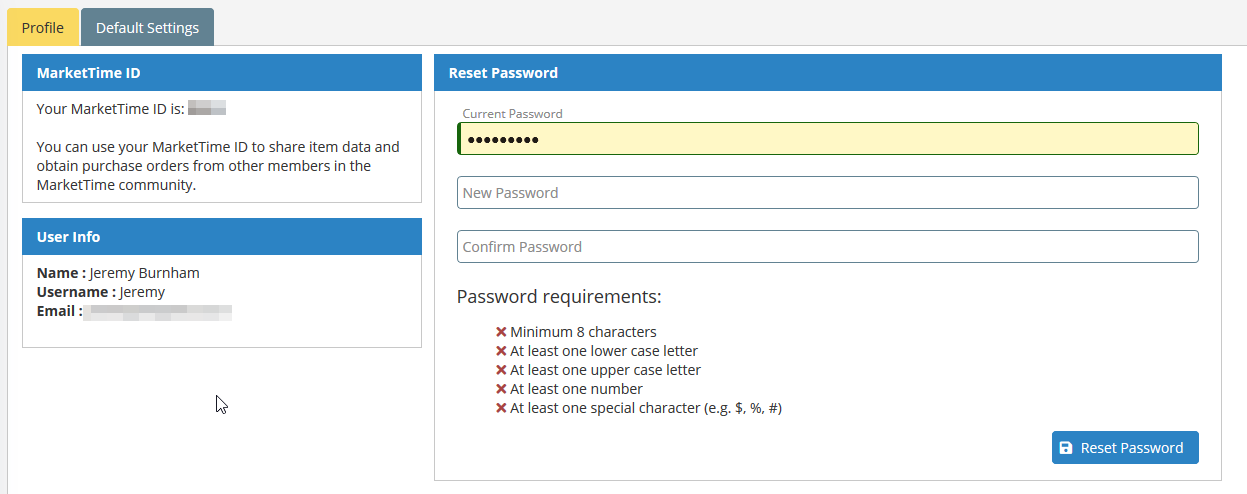Click the red X beside special character requirement
Screen dimensions: 1247x494
(501, 408)
